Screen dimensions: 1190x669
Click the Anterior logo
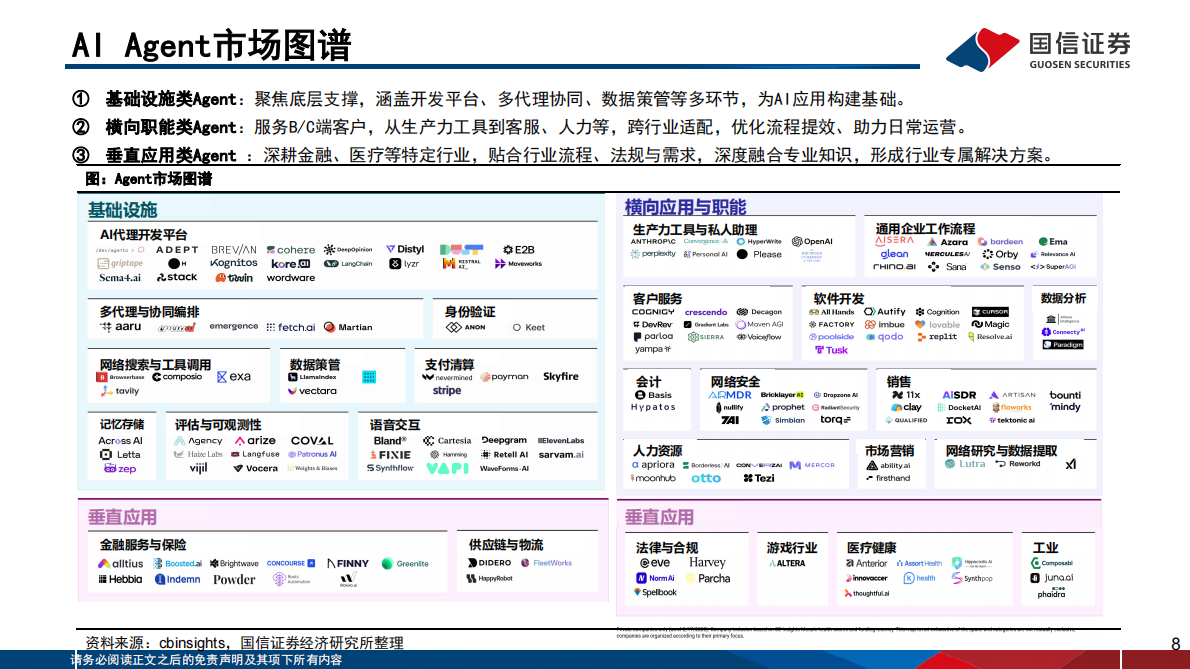coord(866,564)
